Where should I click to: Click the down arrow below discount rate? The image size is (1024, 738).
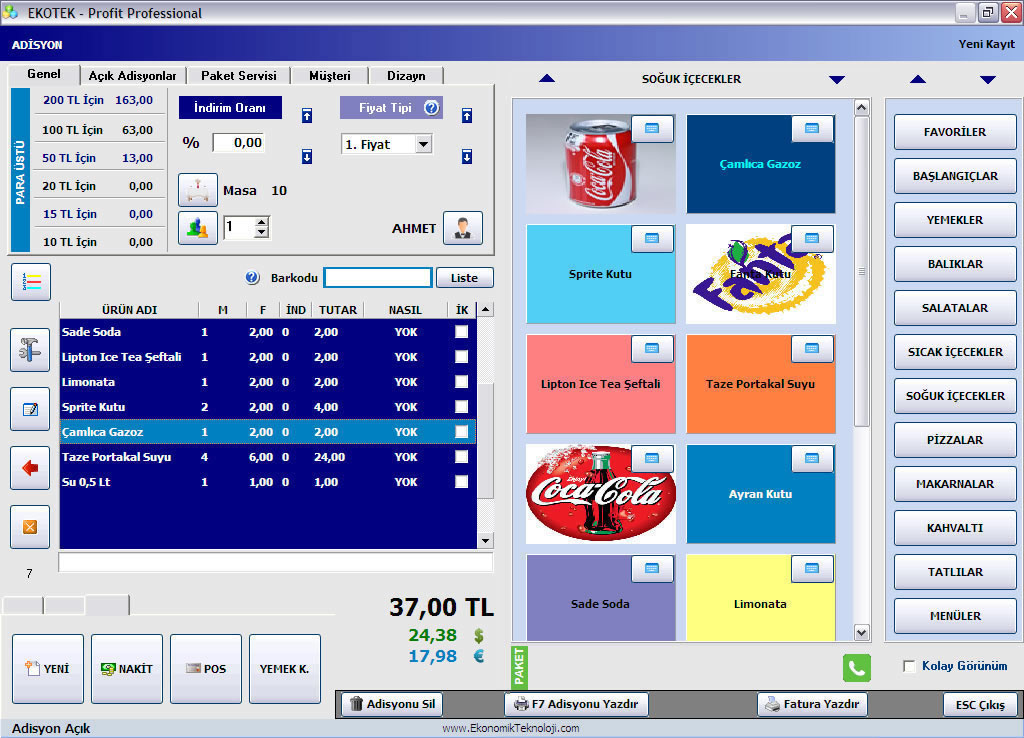[x=307, y=156]
